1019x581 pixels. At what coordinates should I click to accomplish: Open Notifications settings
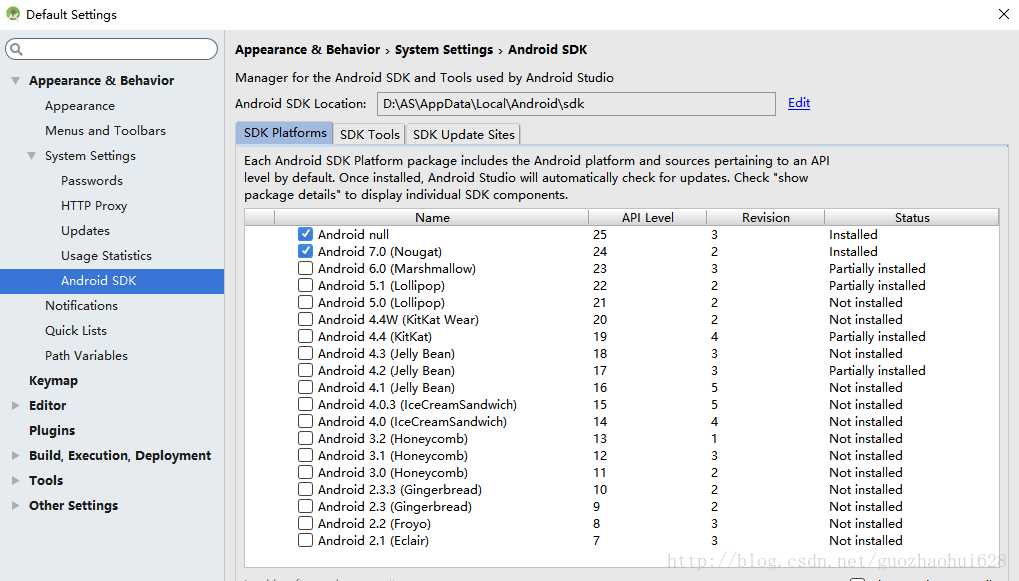pyautogui.click(x=81, y=305)
